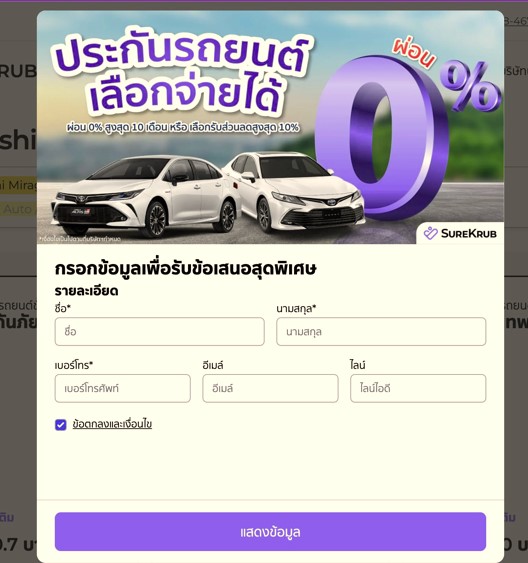Open the ข้อตกลงและเงื่อนไข link
The image size is (528, 563).
click(x=112, y=424)
